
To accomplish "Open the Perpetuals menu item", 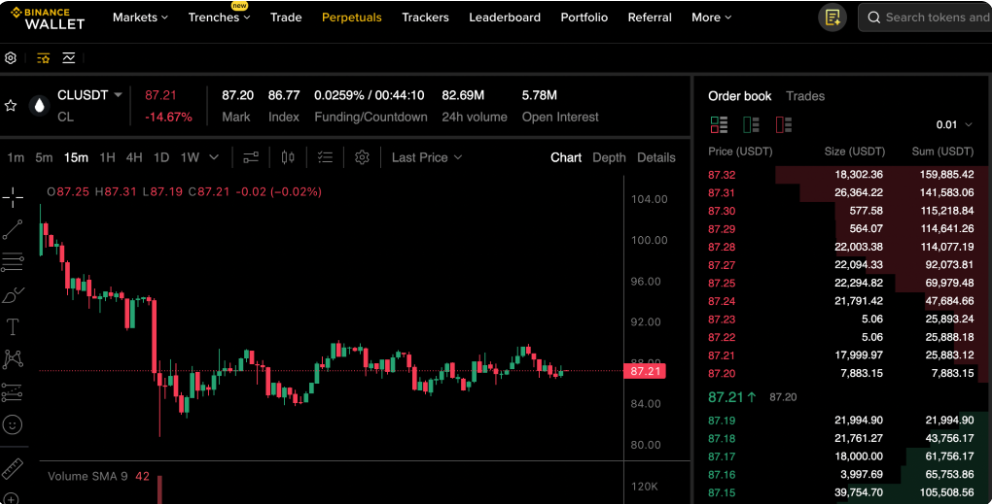I will 351,17.
